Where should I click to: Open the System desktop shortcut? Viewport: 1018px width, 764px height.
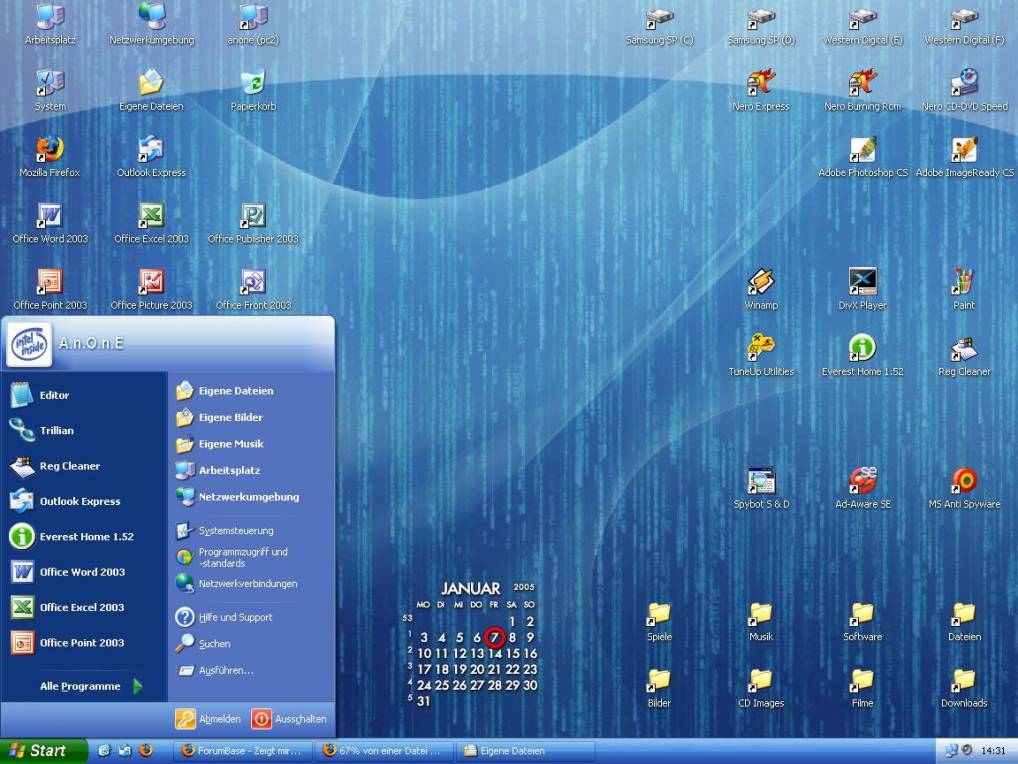point(50,90)
